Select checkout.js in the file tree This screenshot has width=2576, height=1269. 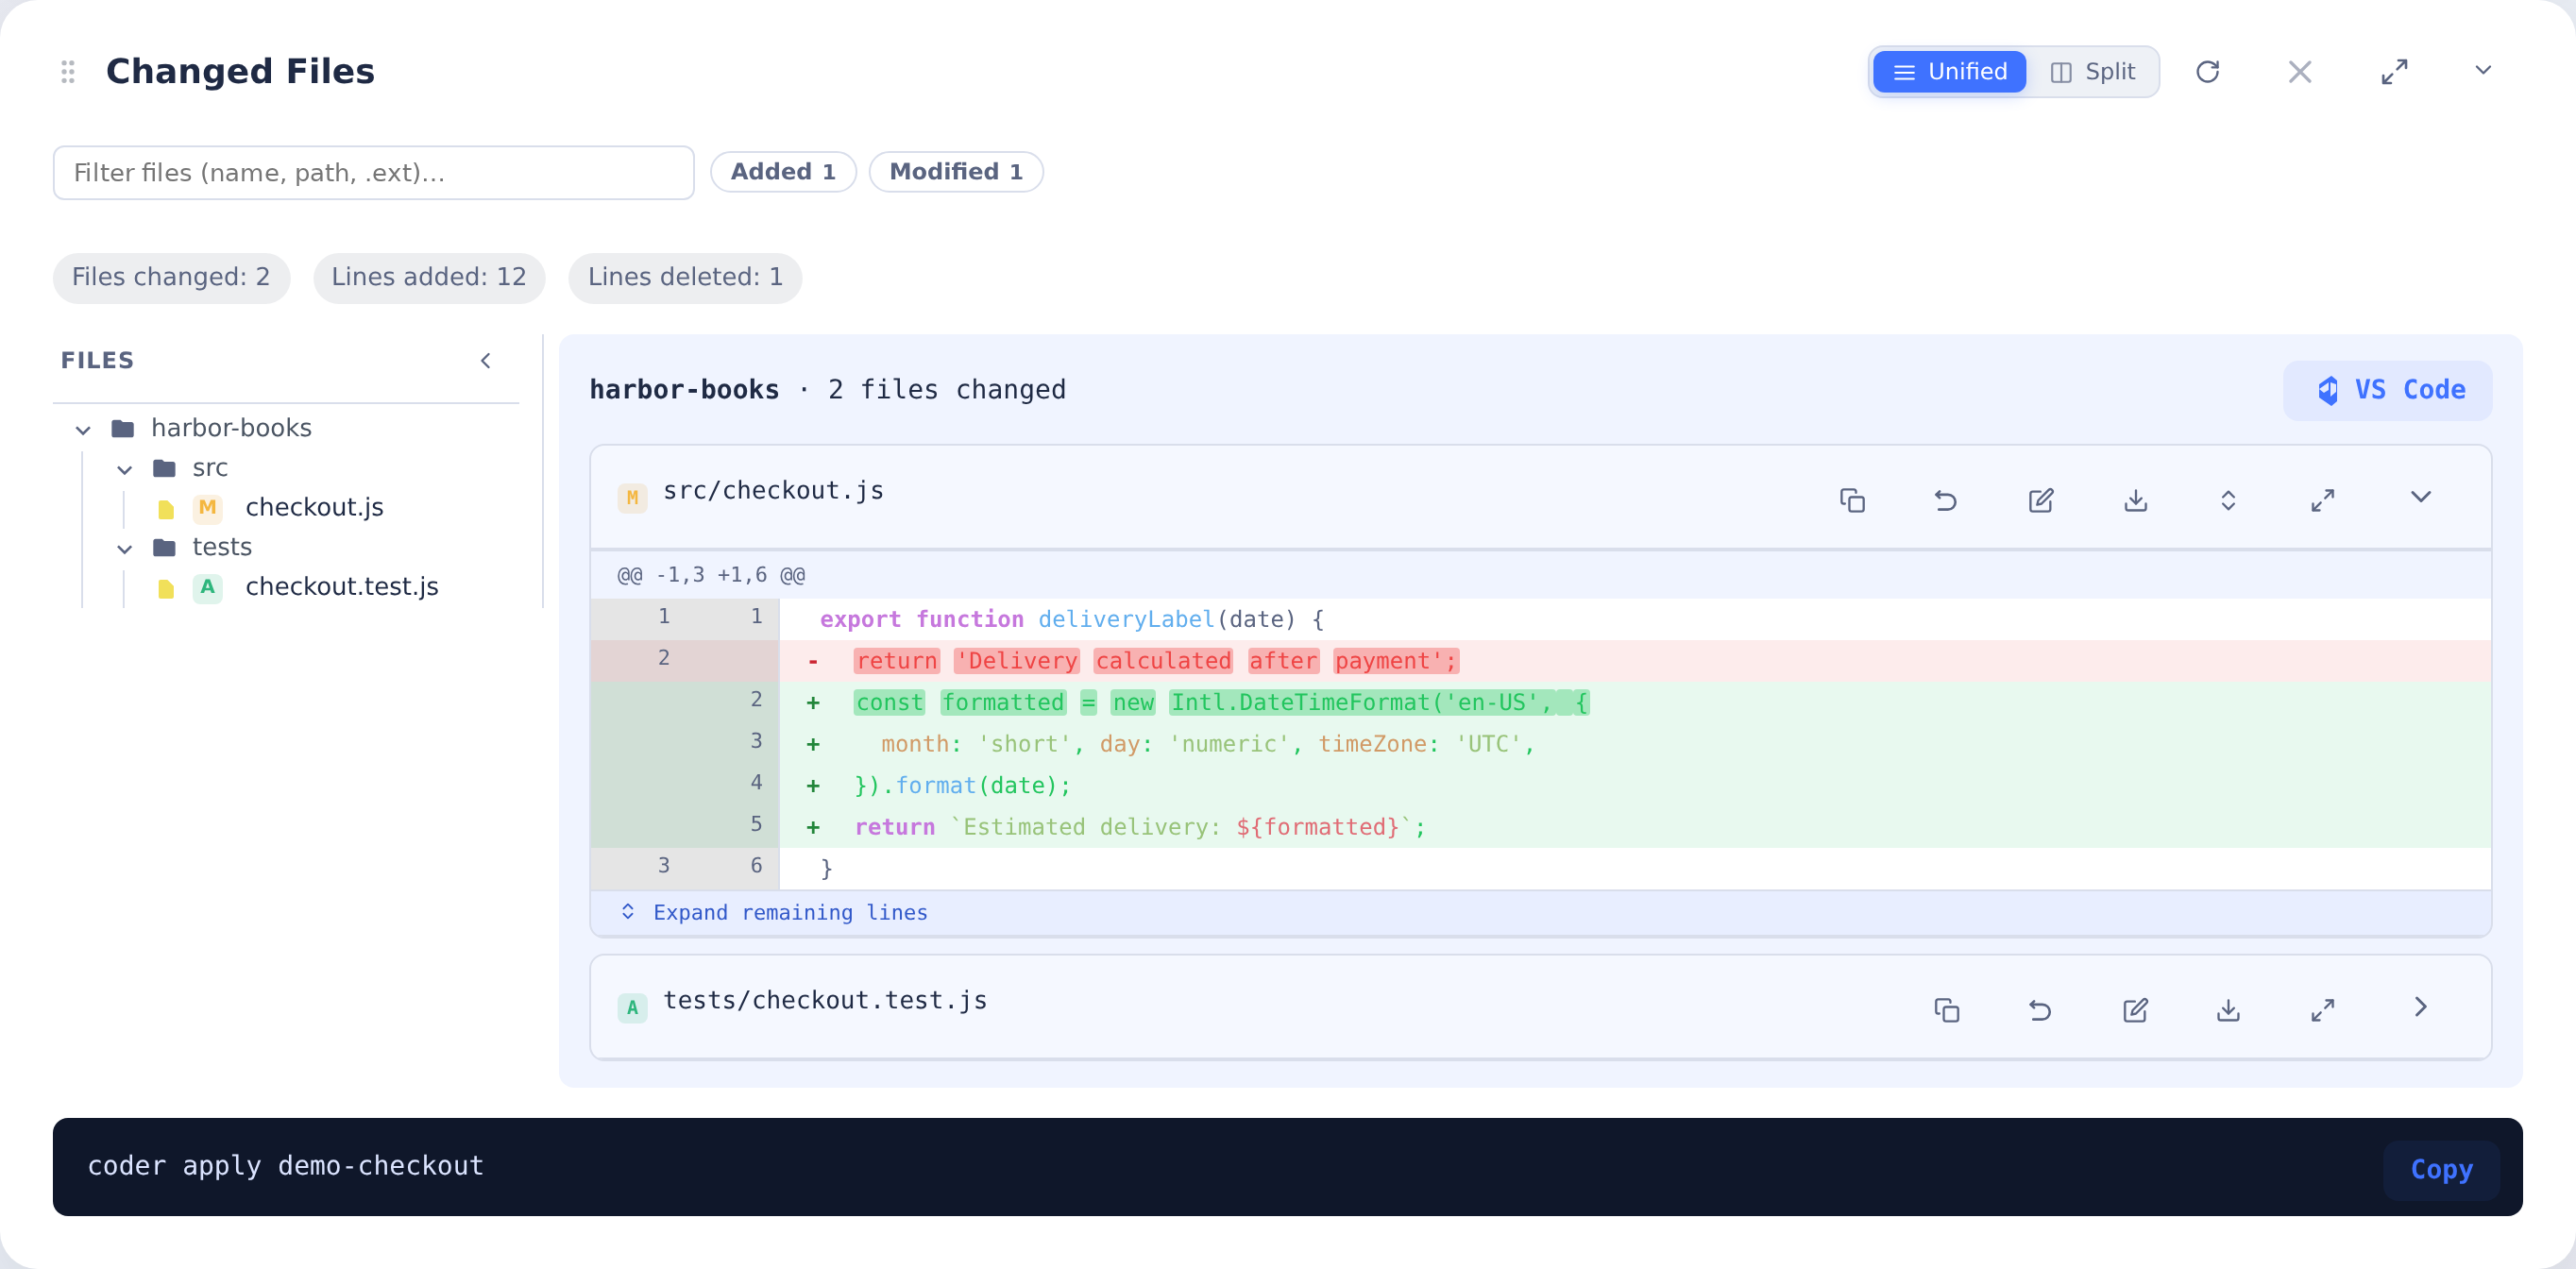[x=314, y=508]
